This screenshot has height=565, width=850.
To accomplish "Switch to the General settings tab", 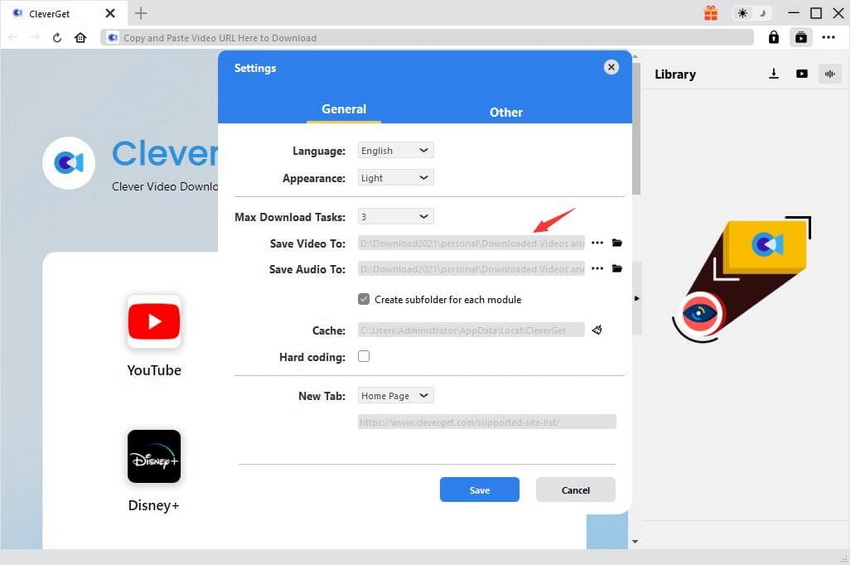I will (x=344, y=109).
